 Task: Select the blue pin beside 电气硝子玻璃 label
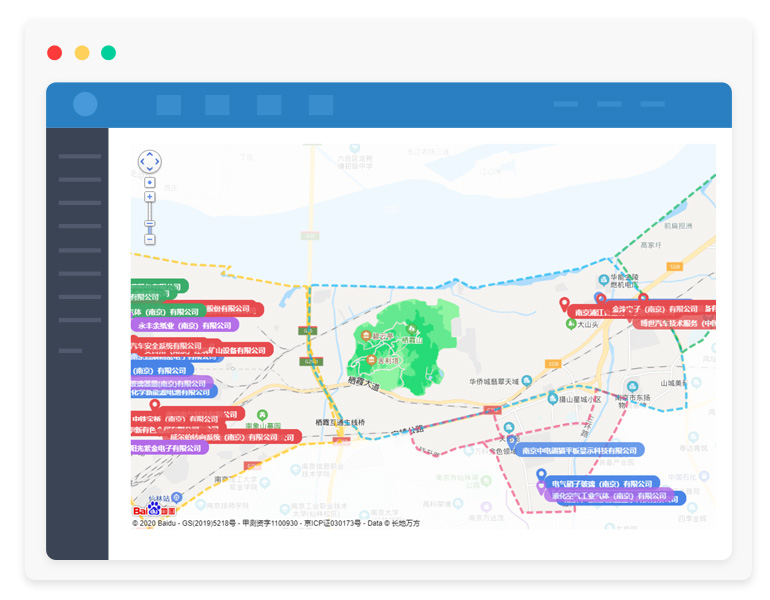coord(541,475)
